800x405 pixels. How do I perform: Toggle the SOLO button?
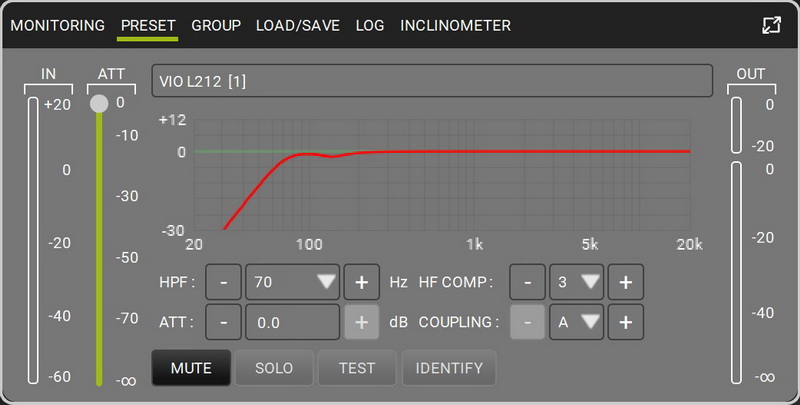click(274, 368)
